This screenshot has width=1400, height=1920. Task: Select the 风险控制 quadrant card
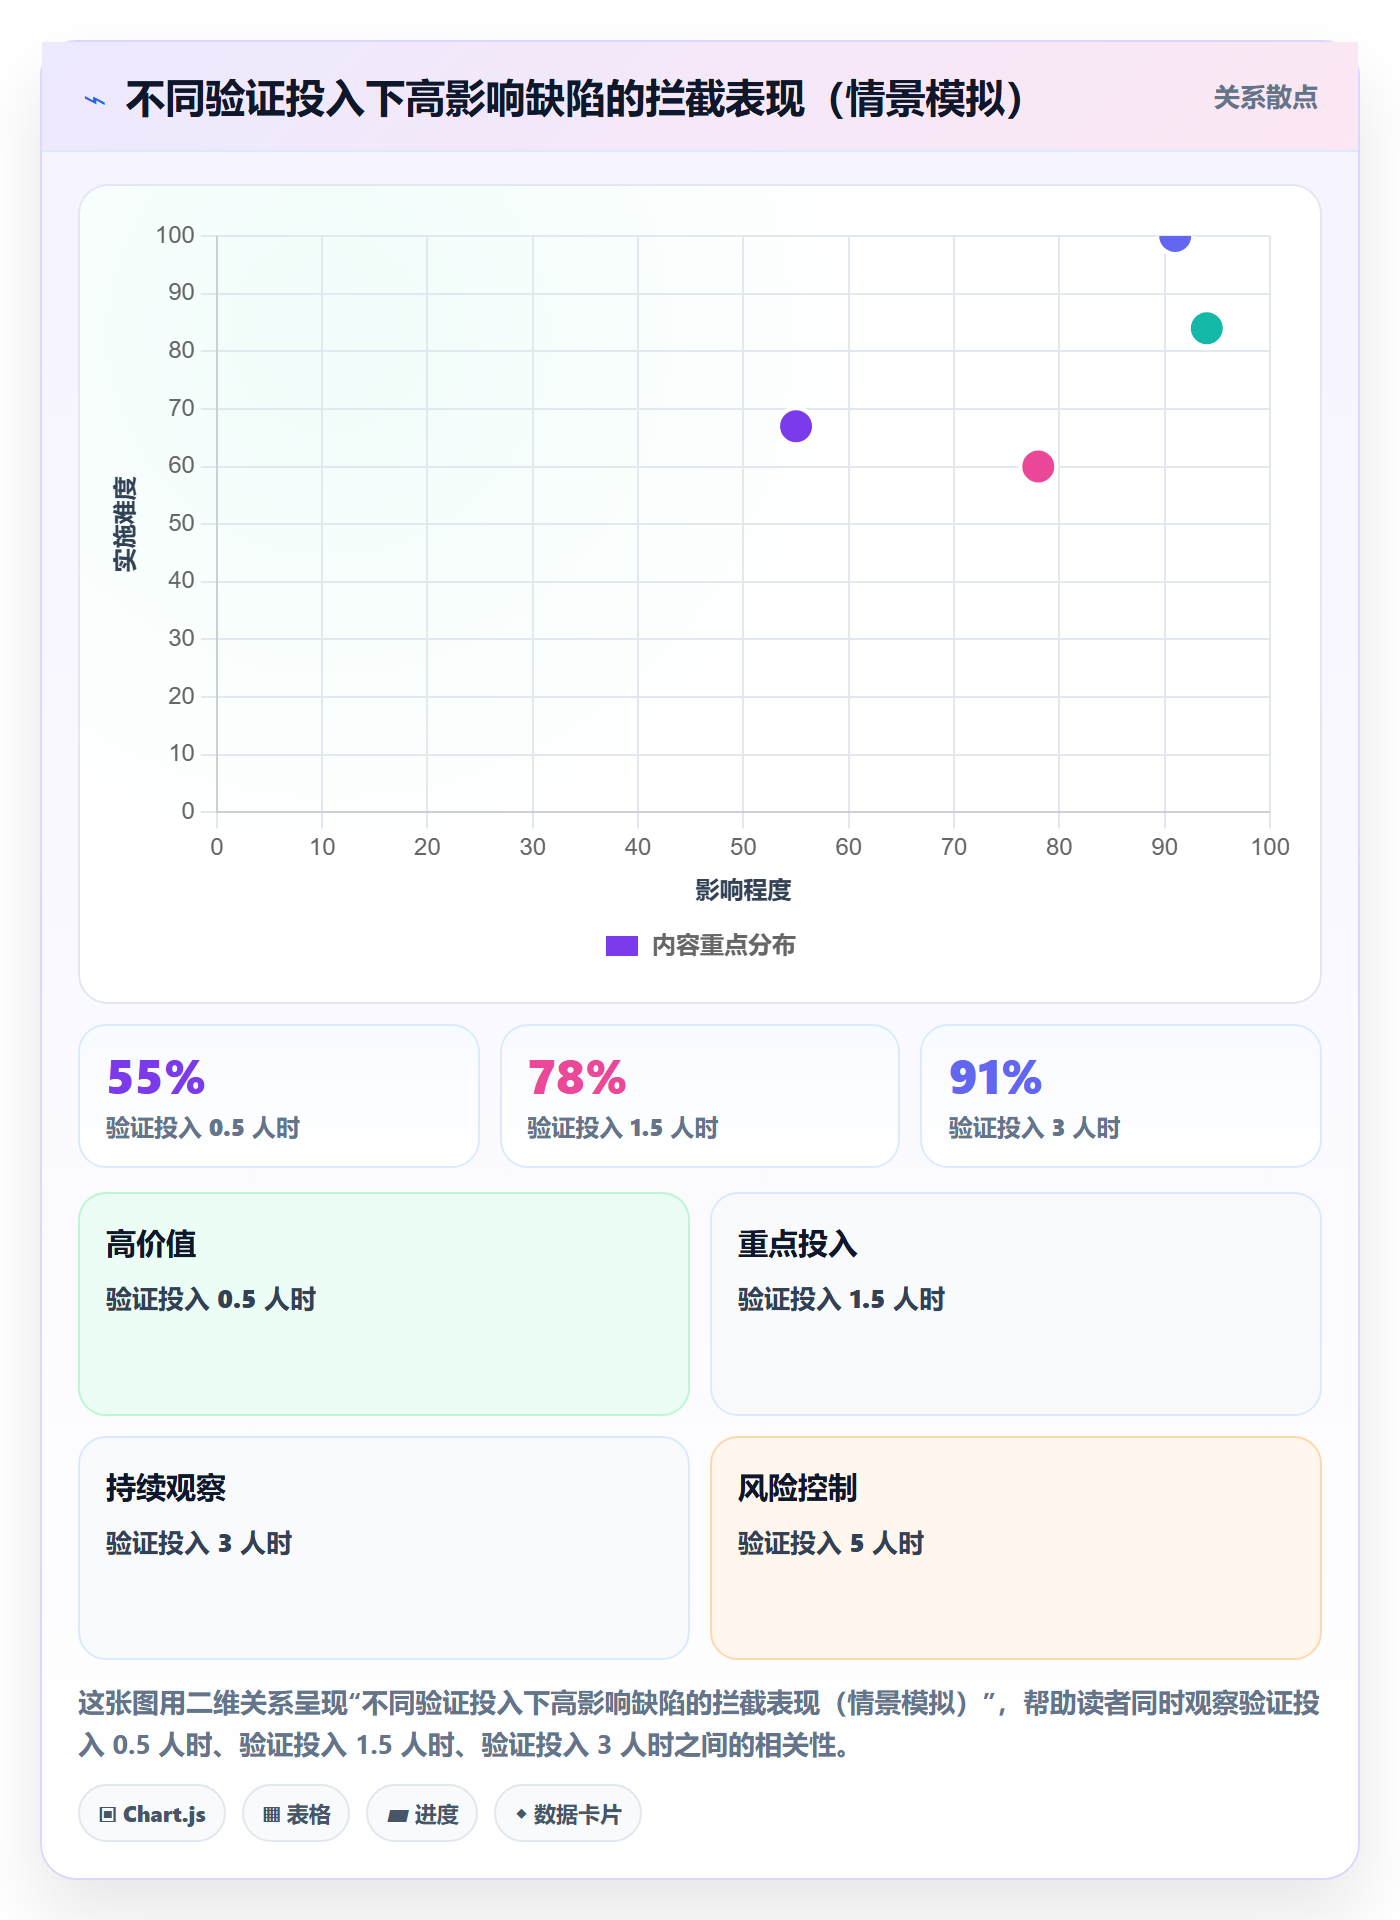[x=1016, y=1548]
